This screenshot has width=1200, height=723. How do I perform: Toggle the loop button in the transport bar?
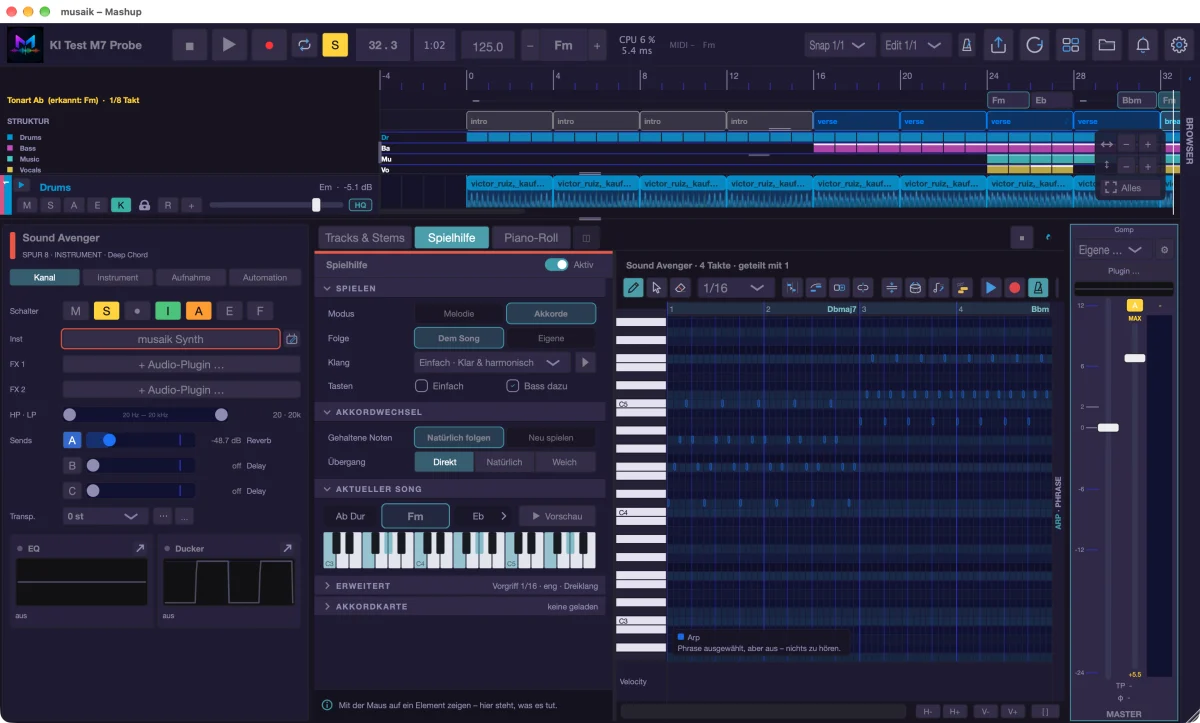pyautogui.click(x=302, y=45)
